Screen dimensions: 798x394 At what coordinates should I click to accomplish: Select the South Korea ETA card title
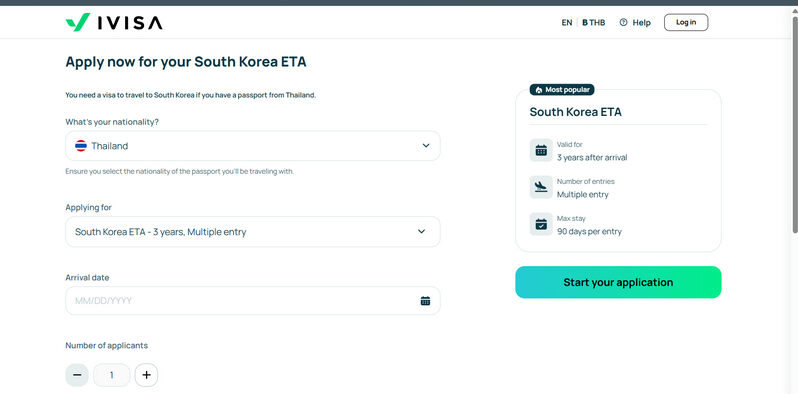pos(576,112)
